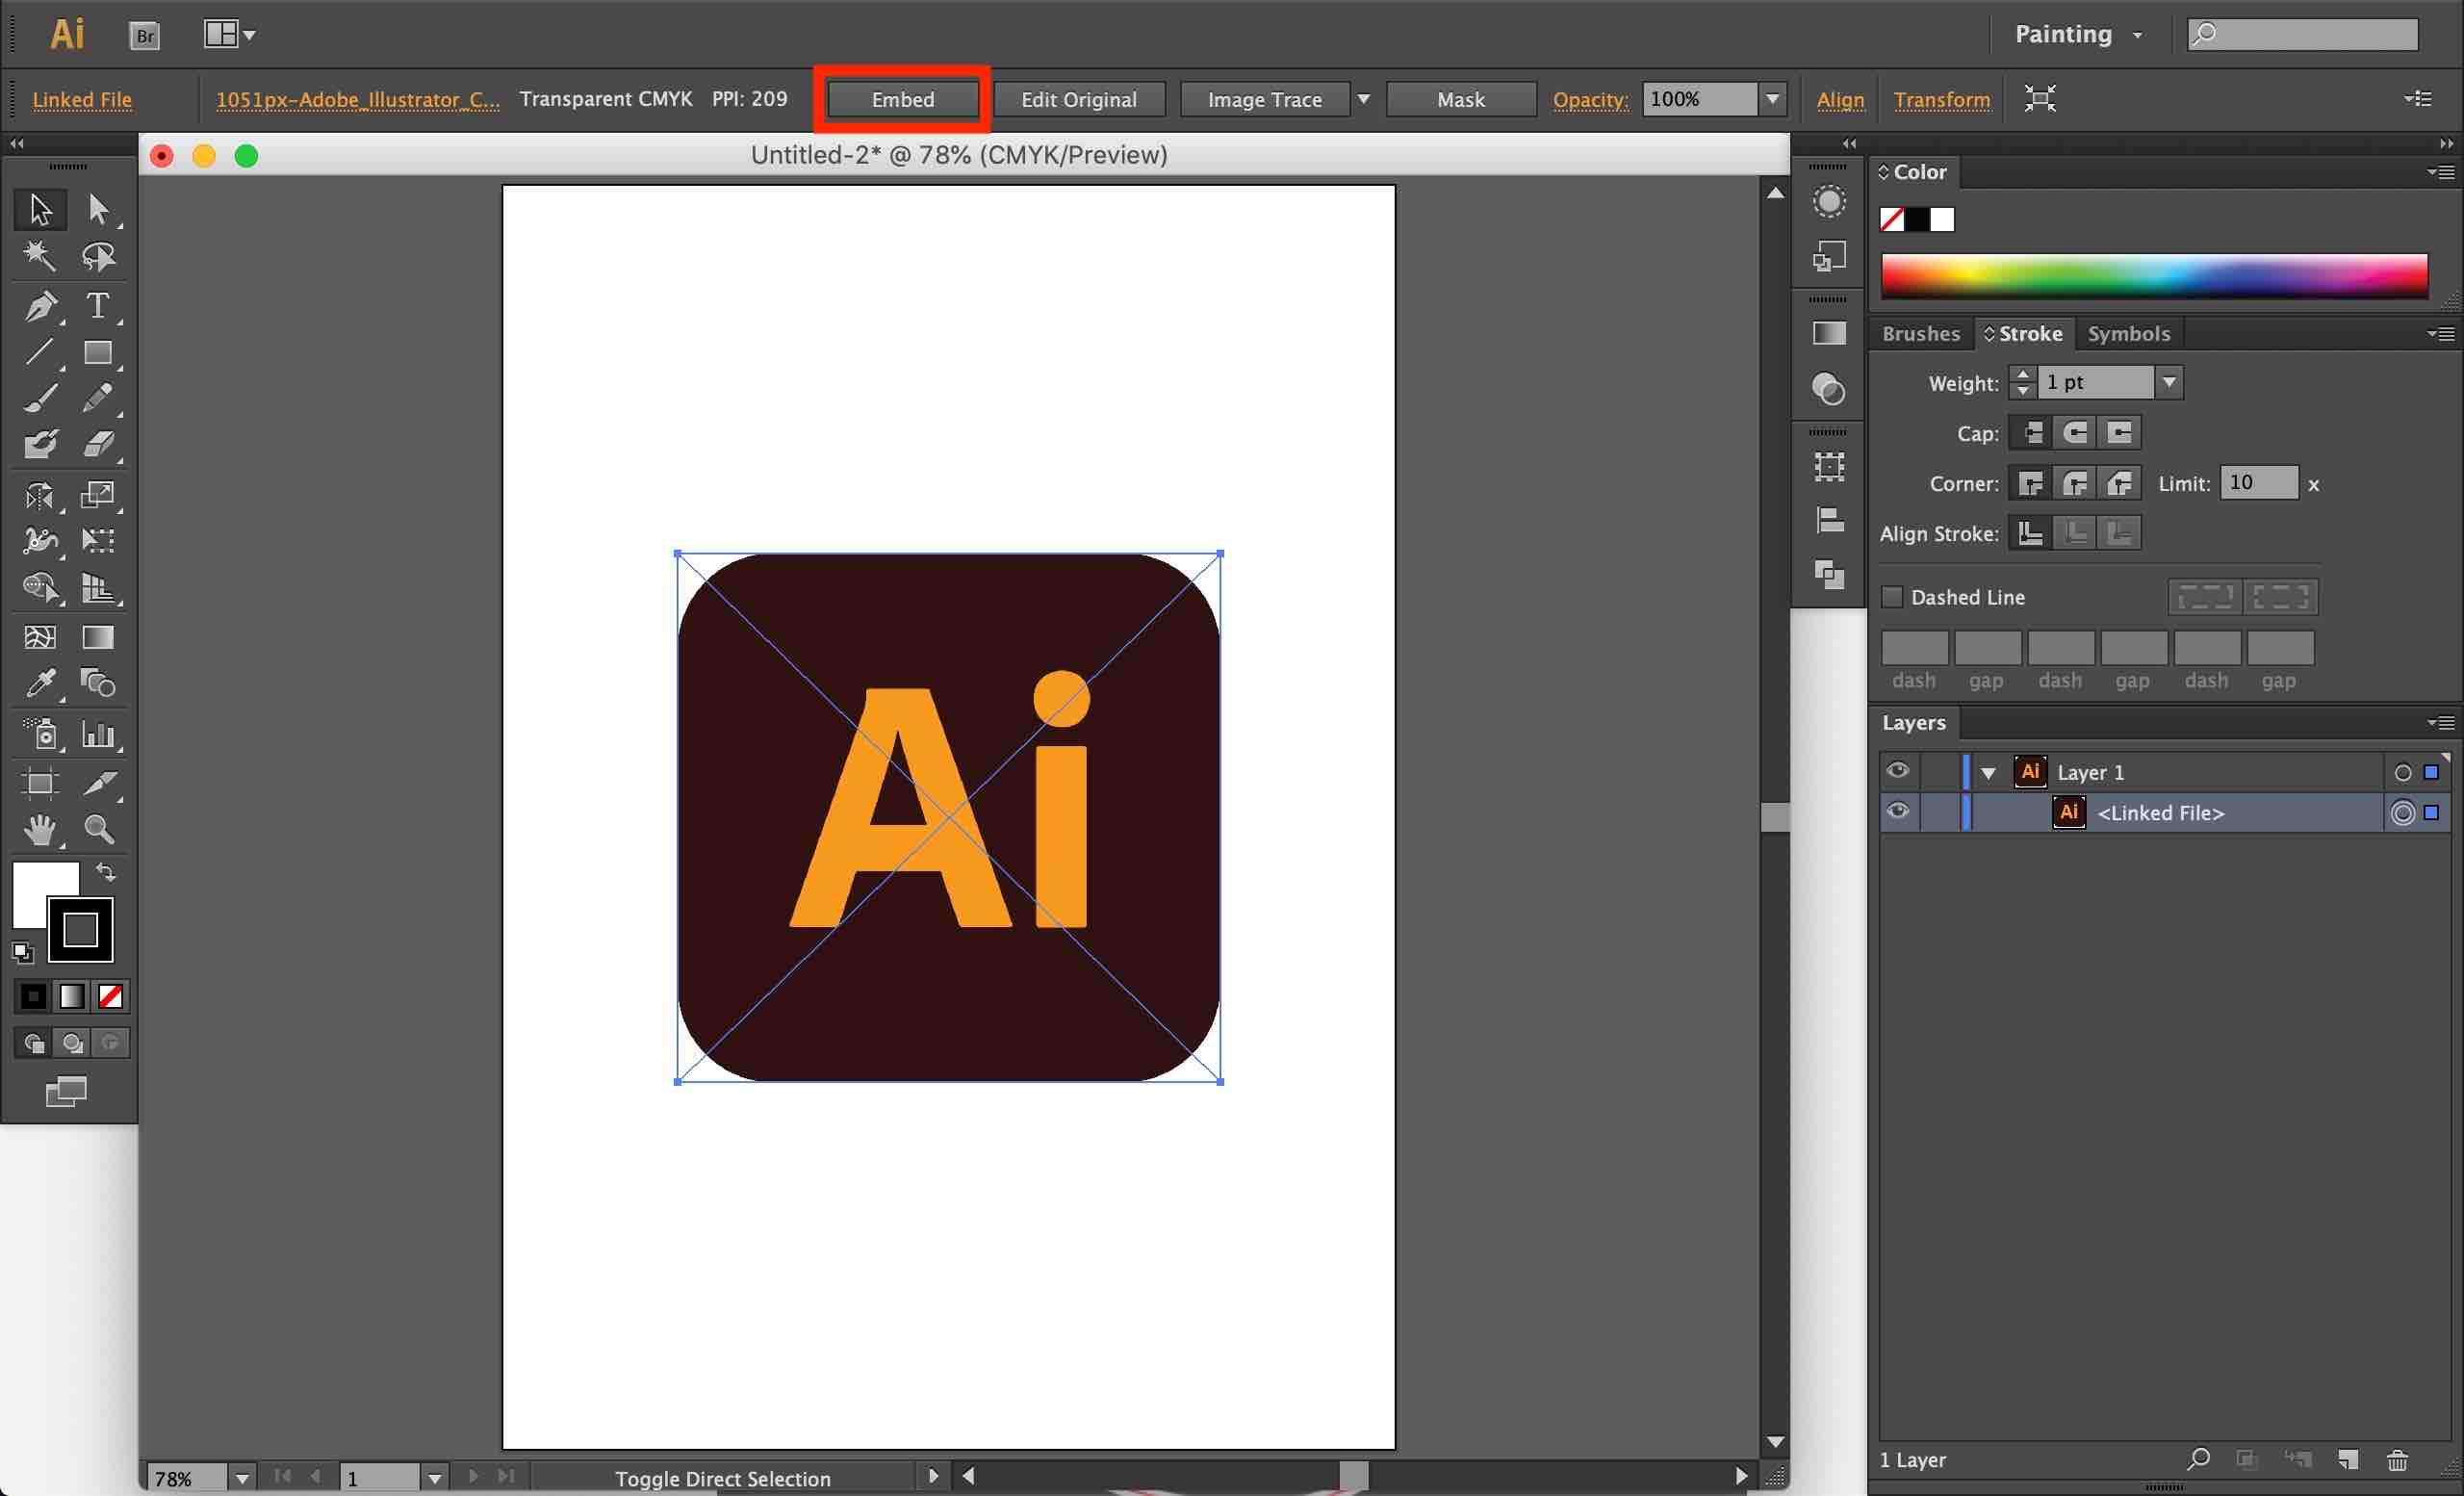Screen dimensions: 2464x1496
Task: Collapse the Layer 1 disclosure triangle
Action: [x=1988, y=773]
